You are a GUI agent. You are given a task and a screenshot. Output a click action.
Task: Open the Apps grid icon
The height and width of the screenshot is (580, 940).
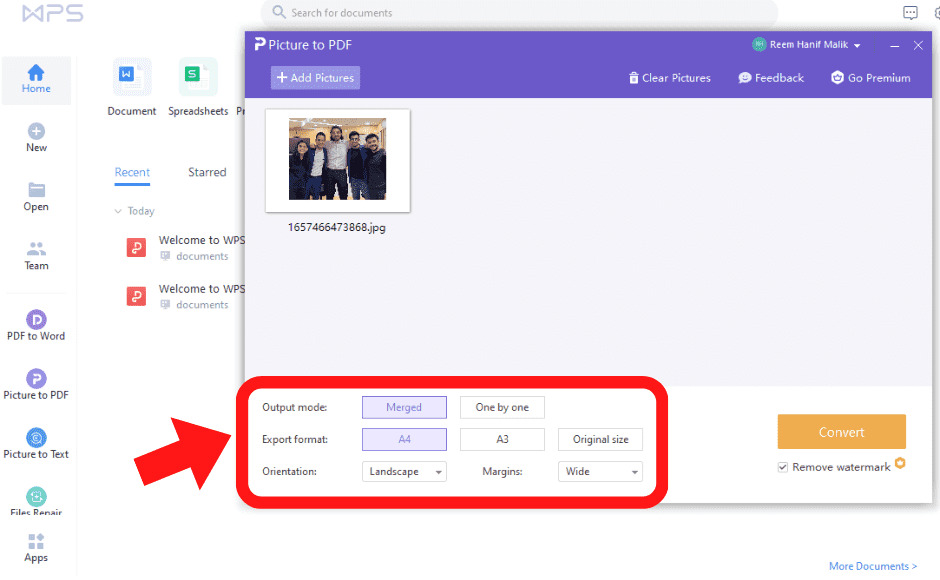36,542
